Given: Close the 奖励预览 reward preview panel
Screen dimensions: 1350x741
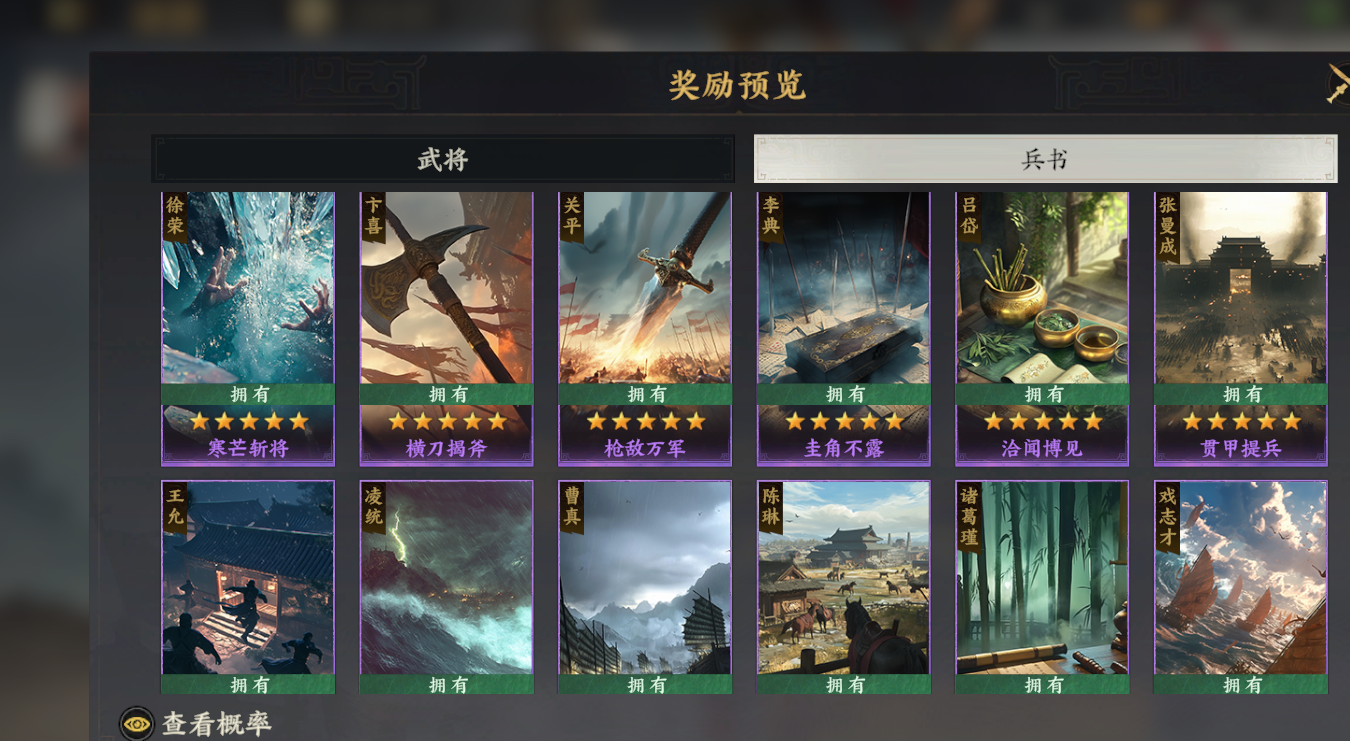Looking at the screenshot, I should [x=1338, y=84].
